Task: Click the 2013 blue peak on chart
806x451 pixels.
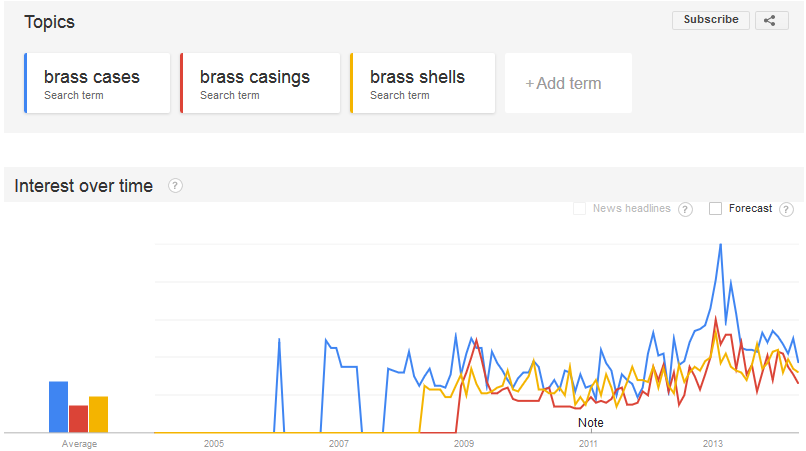Action: pyautogui.click(x=721, y=245)
